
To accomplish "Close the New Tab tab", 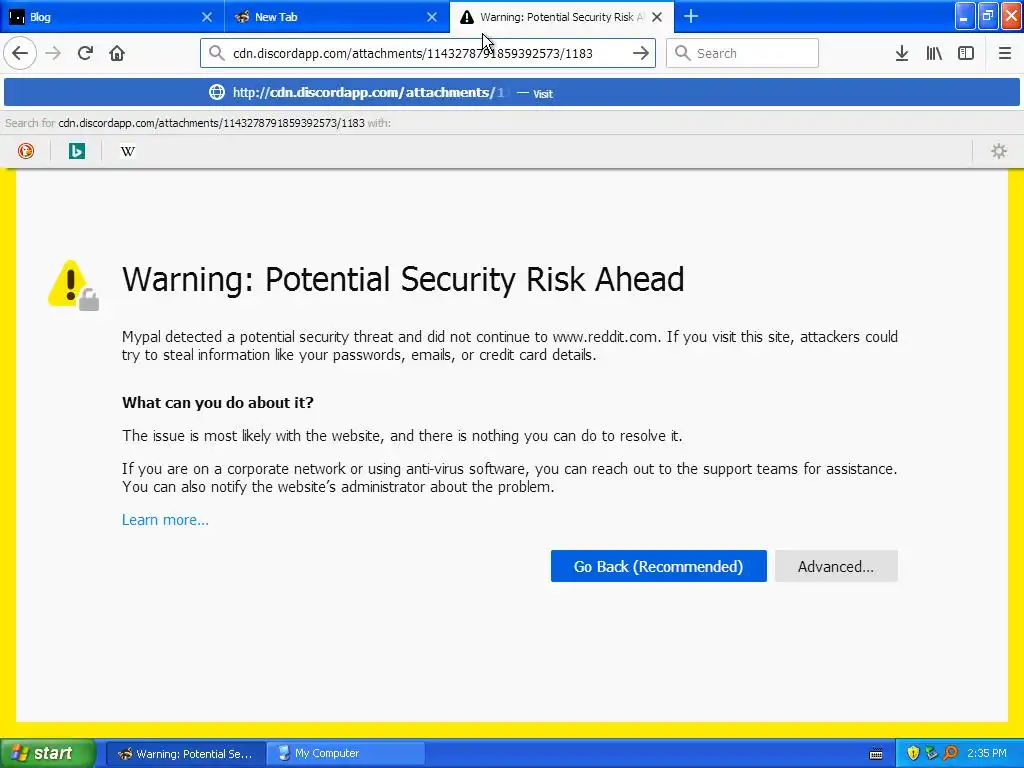I will pos(432,17).
